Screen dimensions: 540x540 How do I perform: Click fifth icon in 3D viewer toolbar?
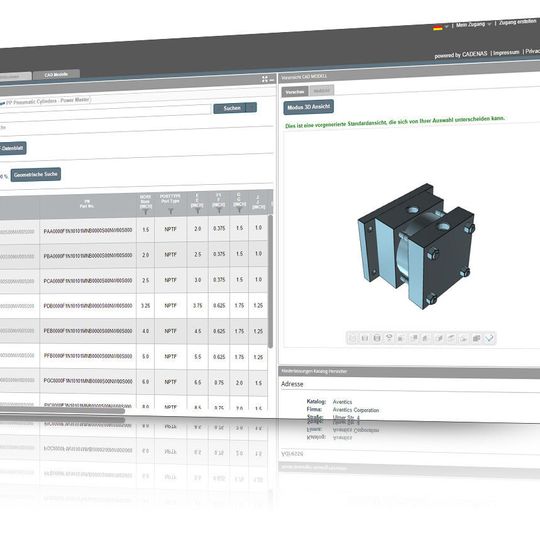coord(401,338)
